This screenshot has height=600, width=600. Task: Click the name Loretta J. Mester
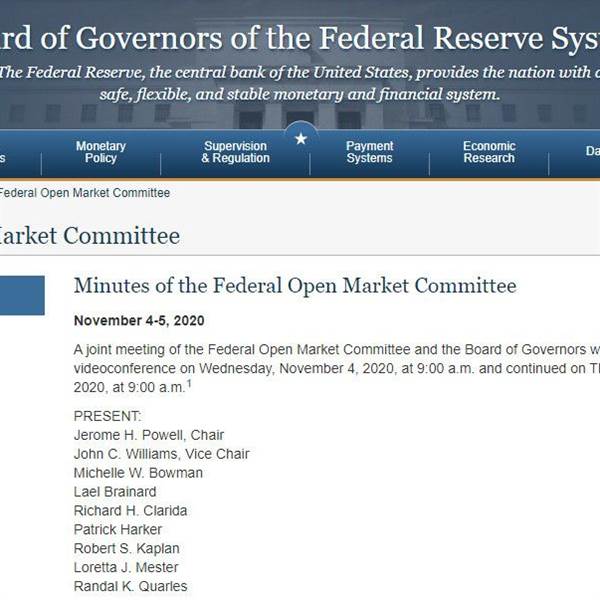point(126,567)
